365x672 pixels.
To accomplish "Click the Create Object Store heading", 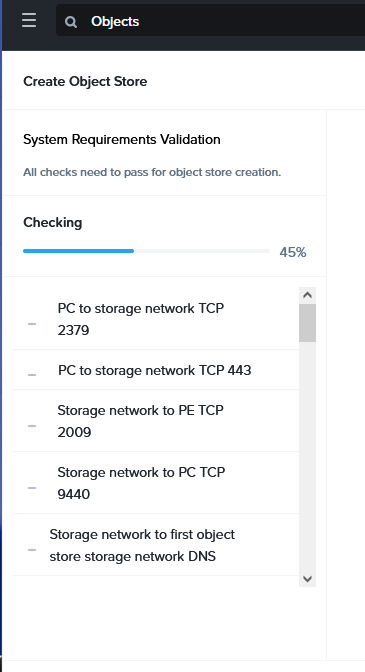I will tap(85, 81).
